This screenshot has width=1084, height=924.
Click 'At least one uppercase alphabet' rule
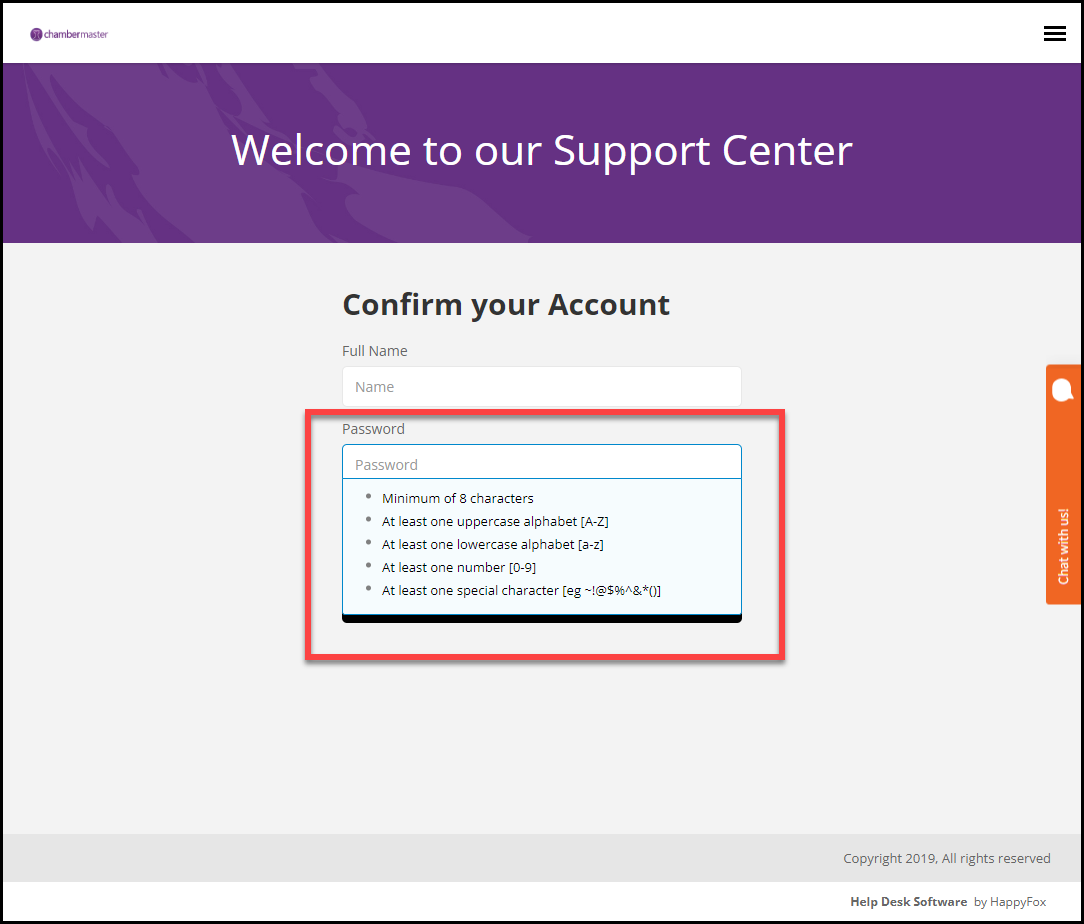tap(495, 521)
